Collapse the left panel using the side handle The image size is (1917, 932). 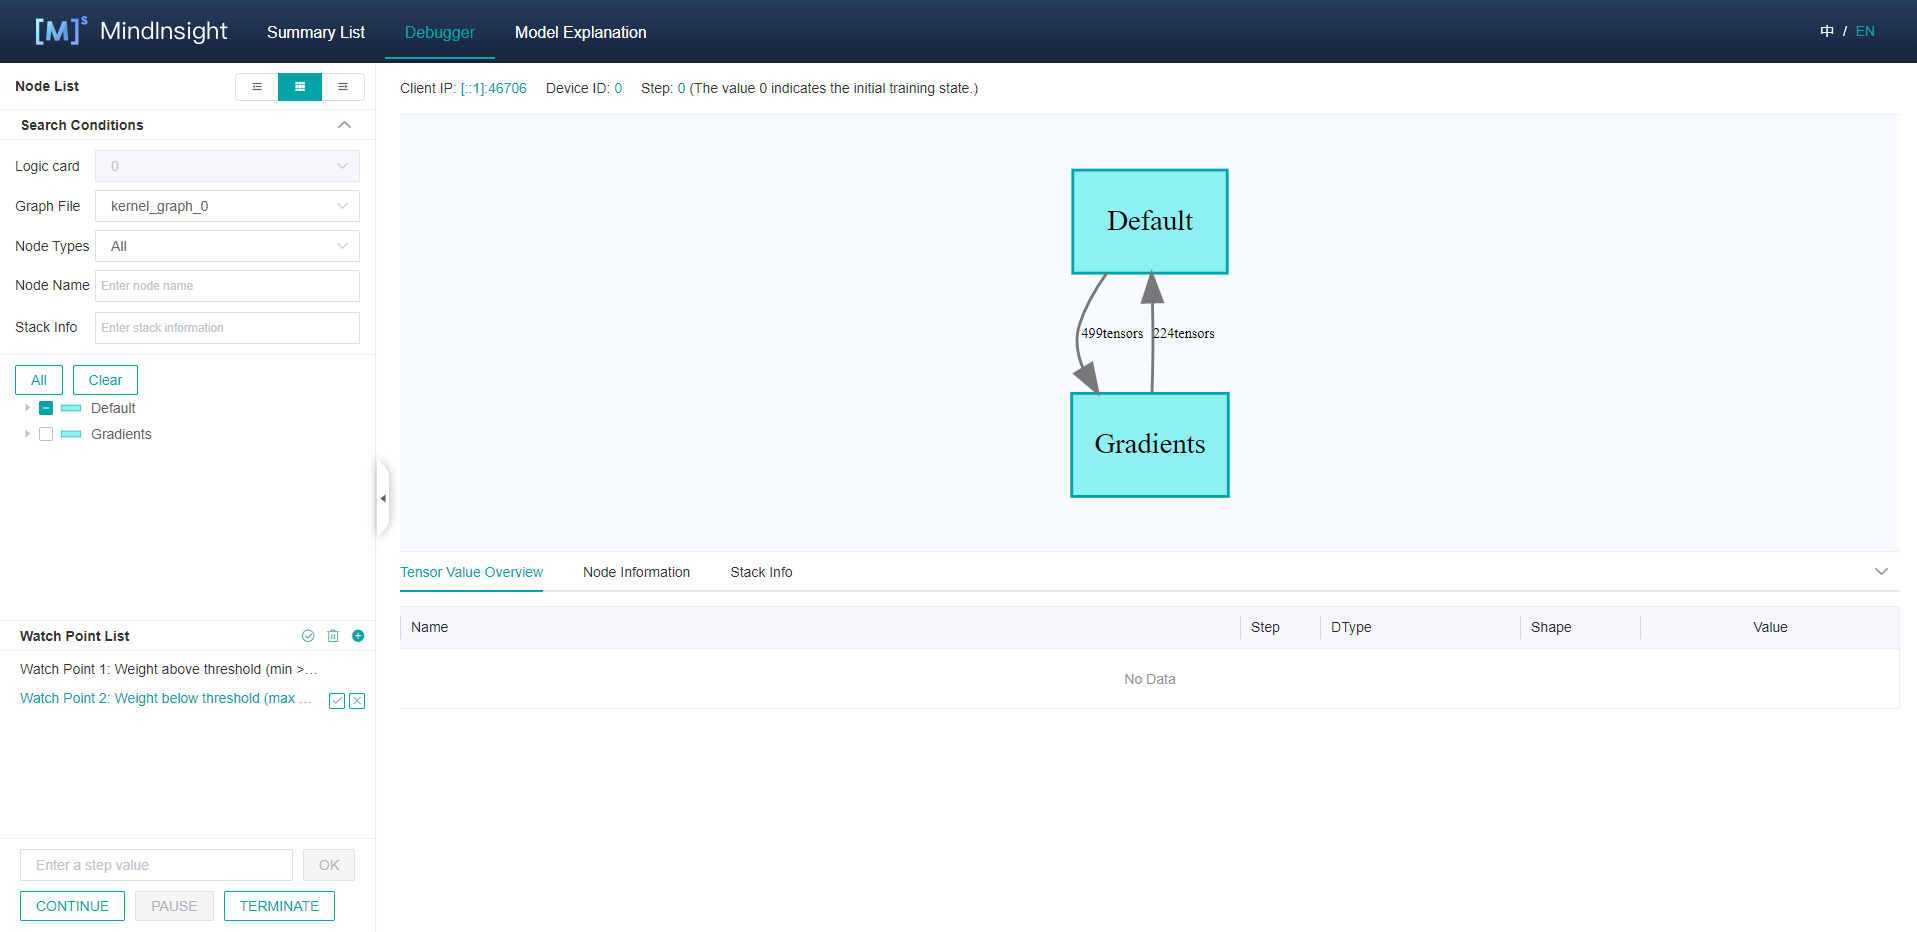(x=383, y=498)
